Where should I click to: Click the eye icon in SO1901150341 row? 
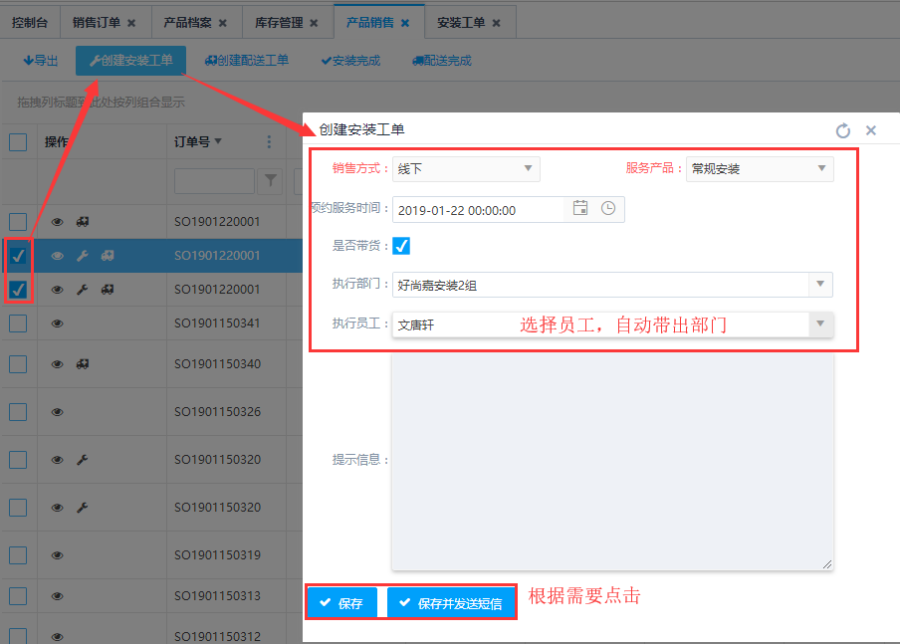[58, 323]
